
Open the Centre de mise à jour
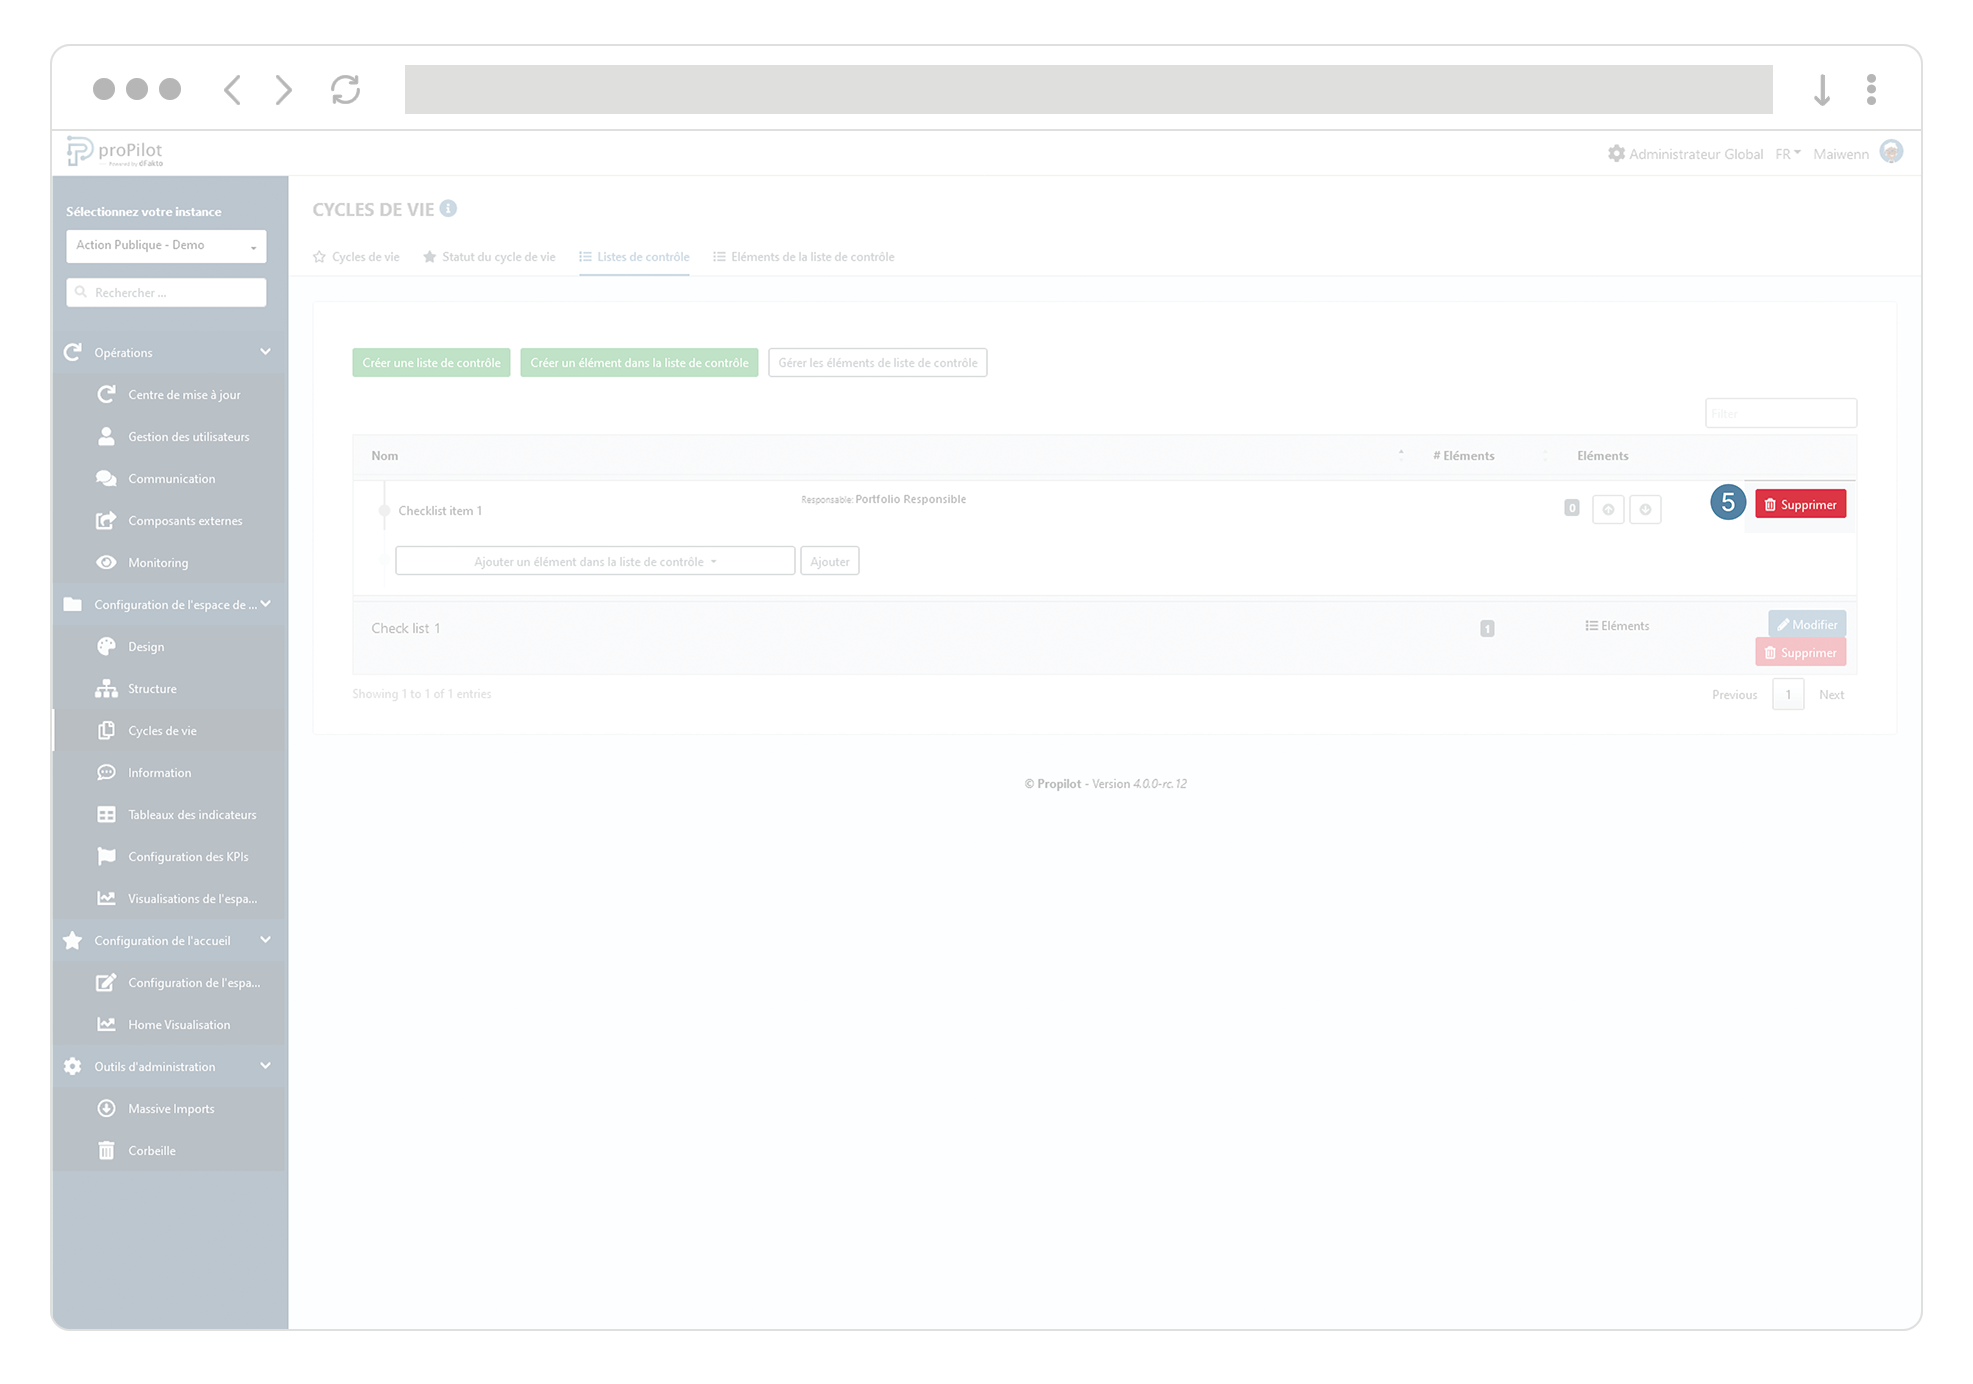(184, 394)
